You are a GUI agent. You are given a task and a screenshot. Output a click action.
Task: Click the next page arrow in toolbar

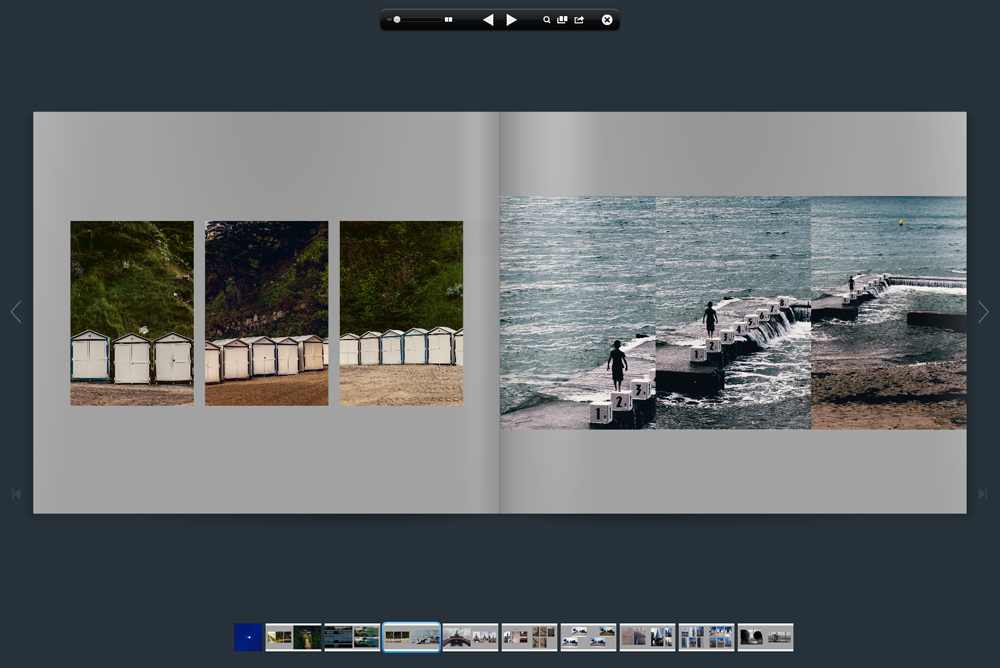point(511,20)
